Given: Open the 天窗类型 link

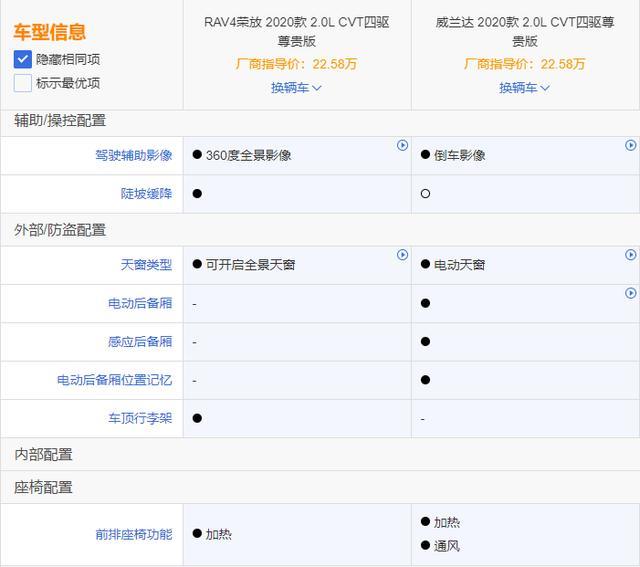Looking at the screenshot, I should [147, 265].
